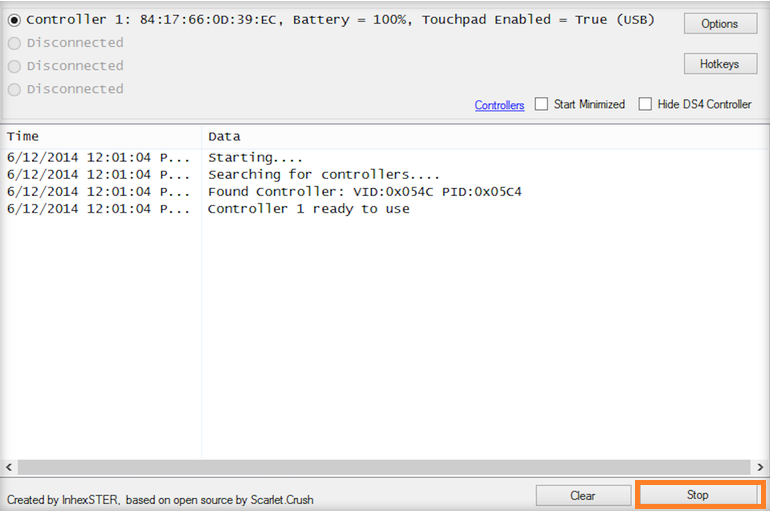This screenshot has width=772, height=511.
Task: Enable the Start Minimized checkbox
Action: (x=542, y=104)
